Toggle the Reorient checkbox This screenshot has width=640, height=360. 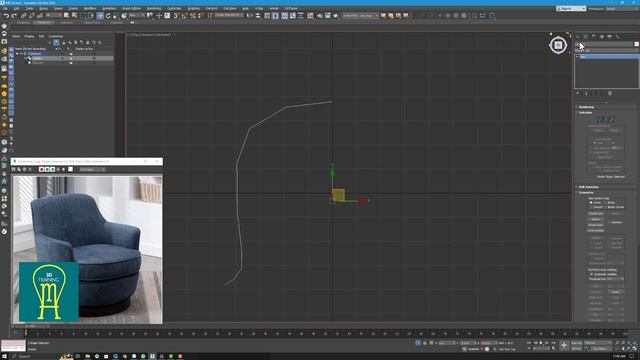(x=609, y=222)
